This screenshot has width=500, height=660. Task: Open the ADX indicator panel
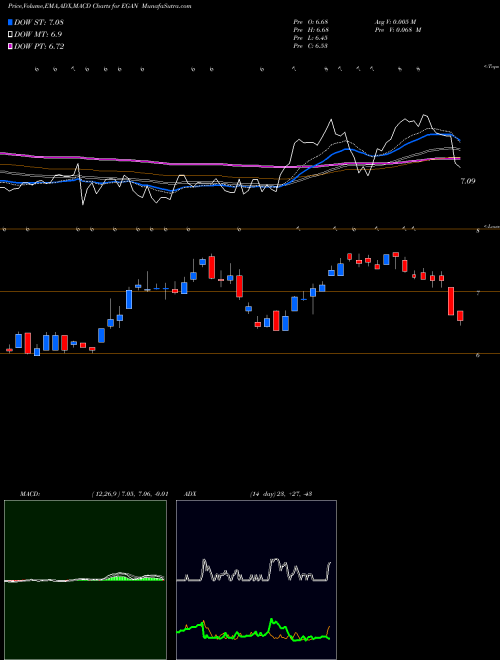[256, 580]
